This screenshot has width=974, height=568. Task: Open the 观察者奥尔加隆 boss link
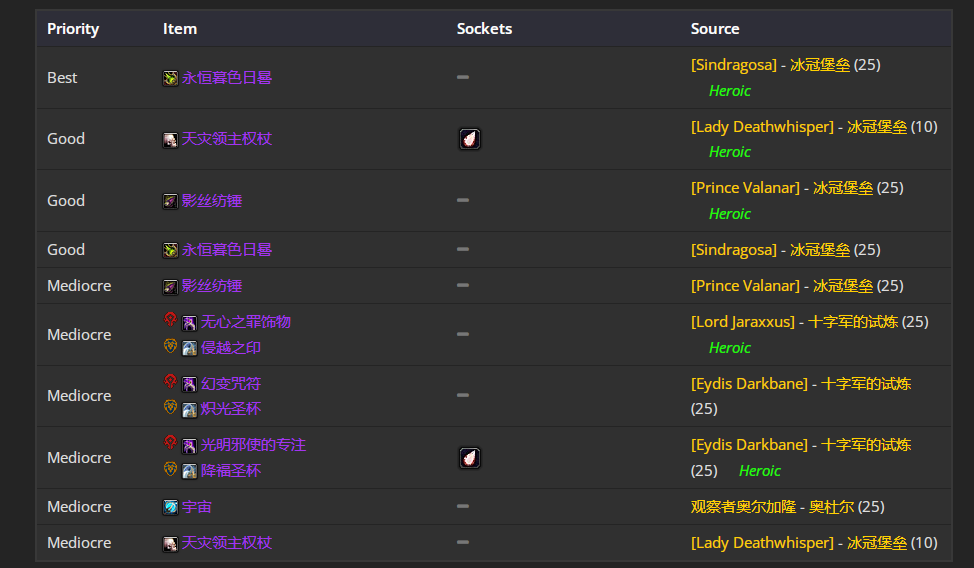coord(741,507)
